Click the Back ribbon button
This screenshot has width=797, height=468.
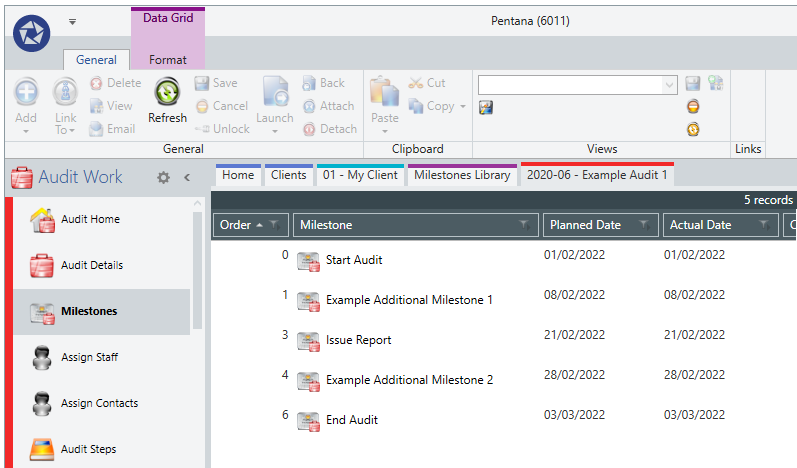[323, 83]
